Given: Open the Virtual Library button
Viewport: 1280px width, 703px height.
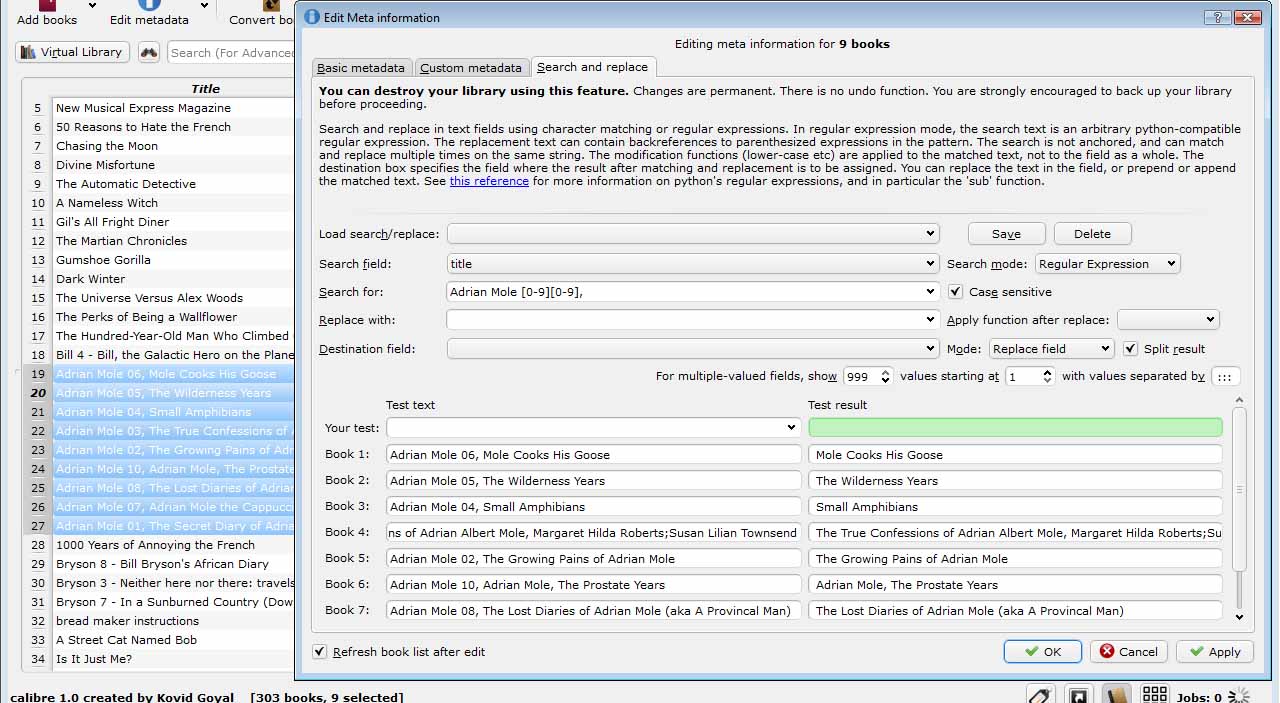Looking at the screenshot, I should tap(72, 52).
